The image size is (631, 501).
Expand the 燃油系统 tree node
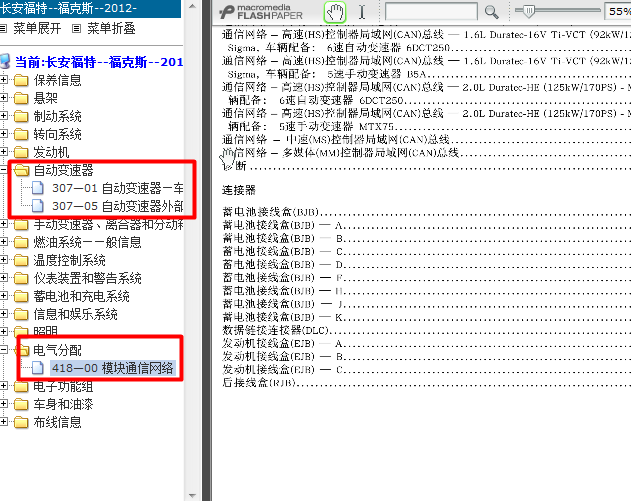coord(3,242)
